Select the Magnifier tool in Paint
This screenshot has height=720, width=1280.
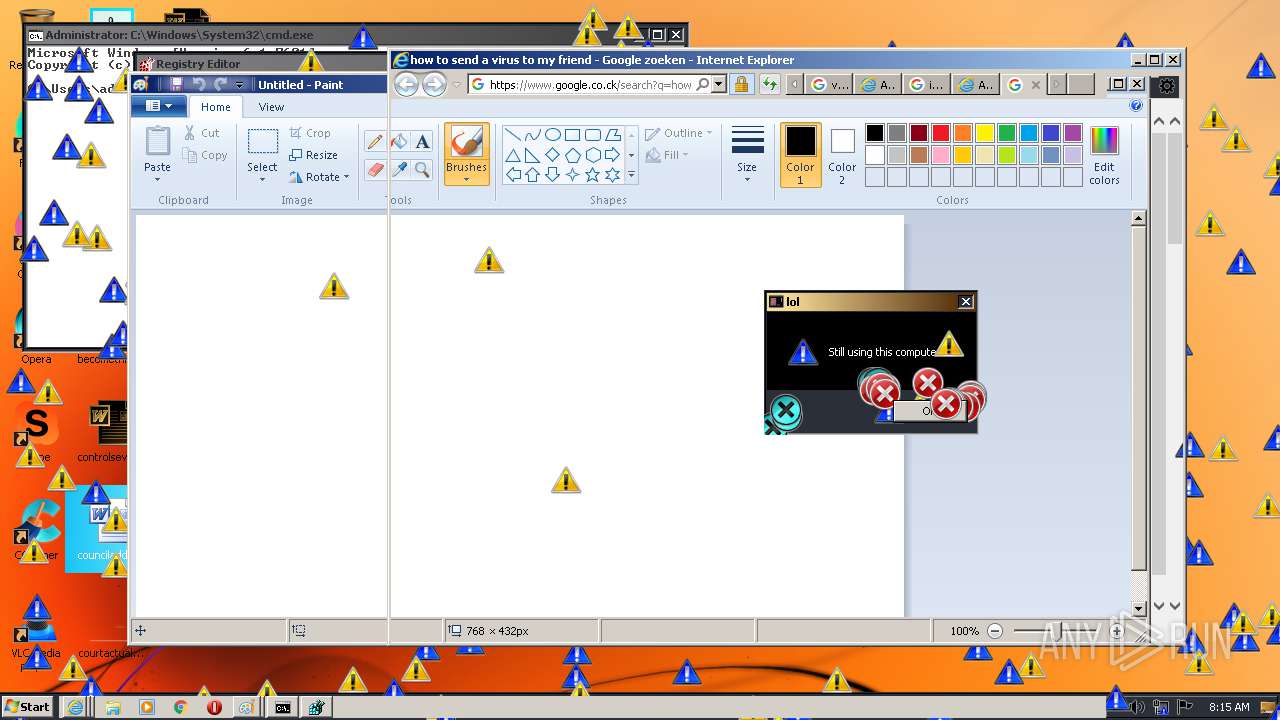[422, 169]
